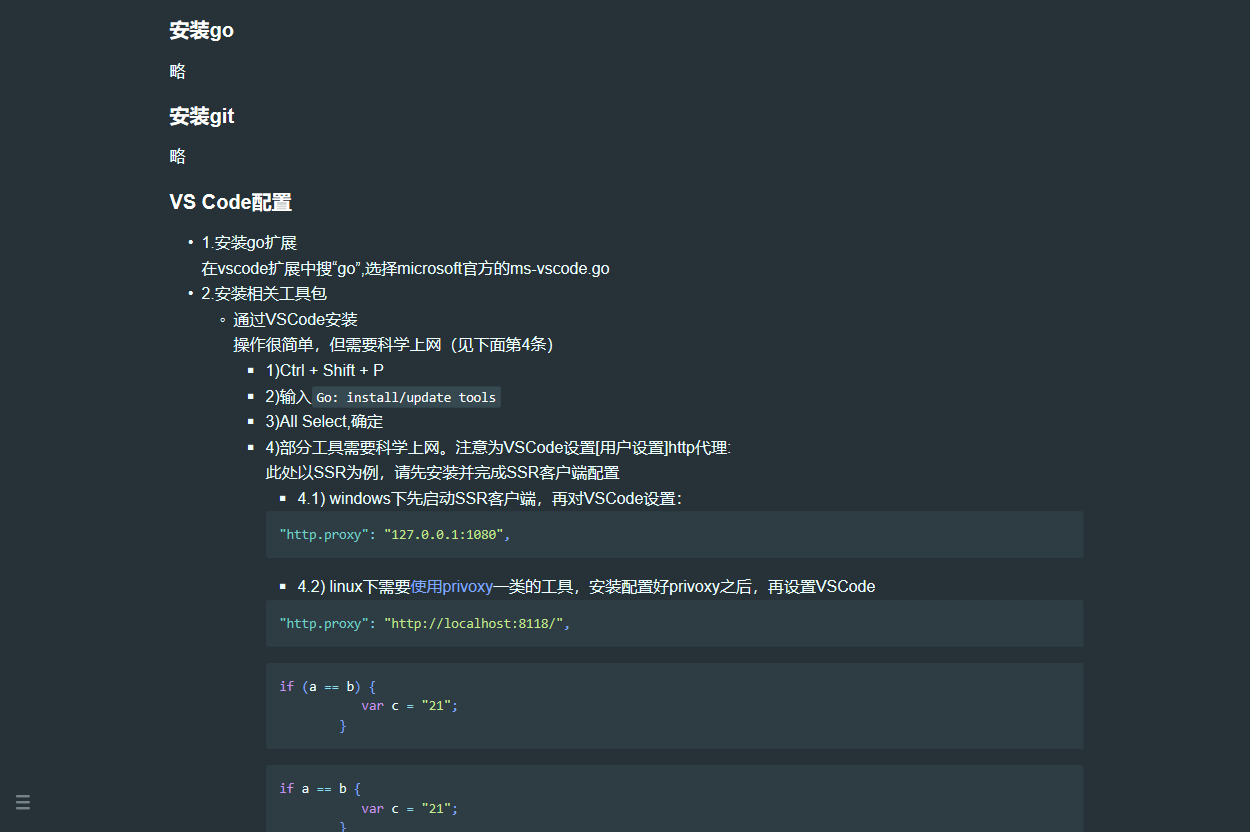Click the VS Code配置 heading
Screen dimensions: 1250x832
coord(230,203)
